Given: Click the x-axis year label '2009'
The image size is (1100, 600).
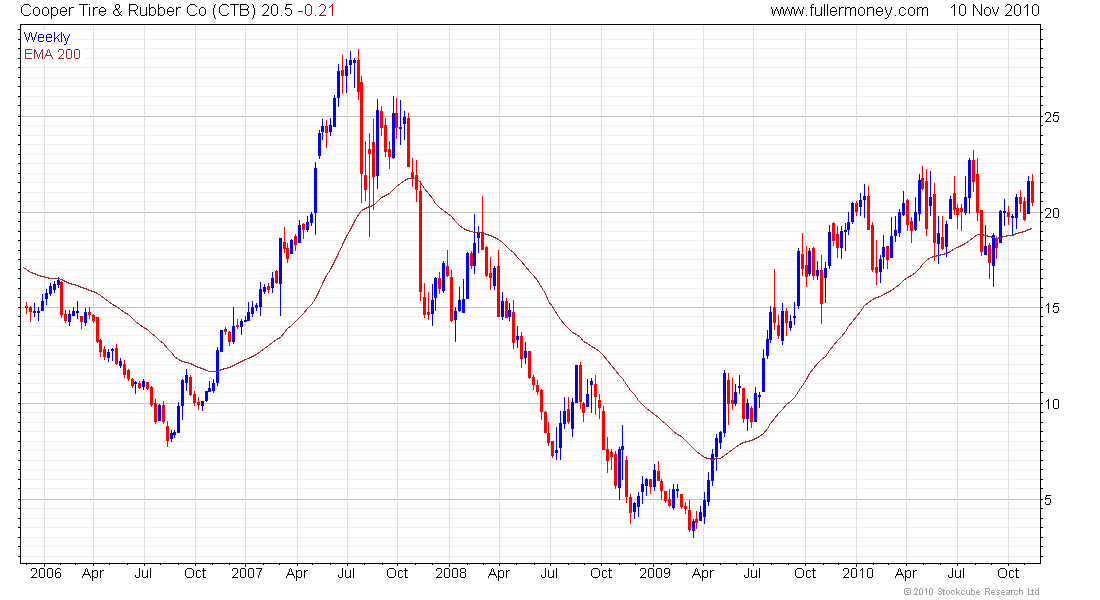Looking at the screenshot, I should pyautogui.click(x=655, y=573).
